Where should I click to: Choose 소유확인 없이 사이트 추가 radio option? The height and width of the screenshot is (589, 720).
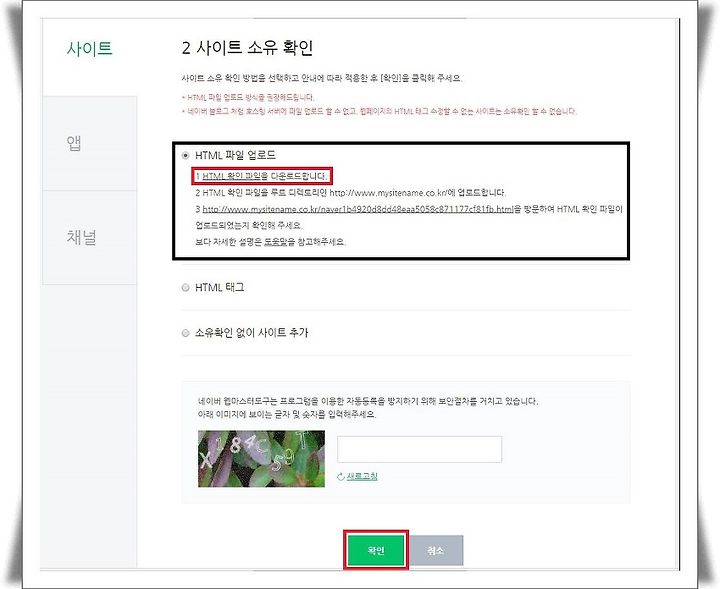coord(186,333)
